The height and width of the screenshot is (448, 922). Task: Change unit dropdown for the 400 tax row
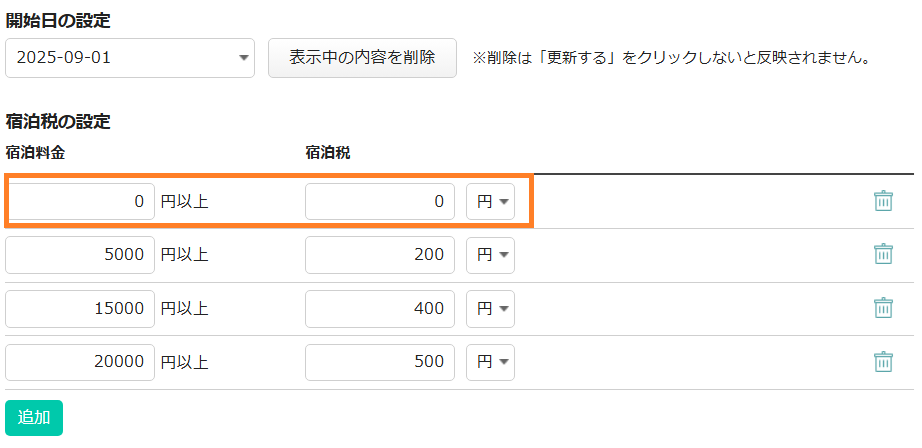491,309
